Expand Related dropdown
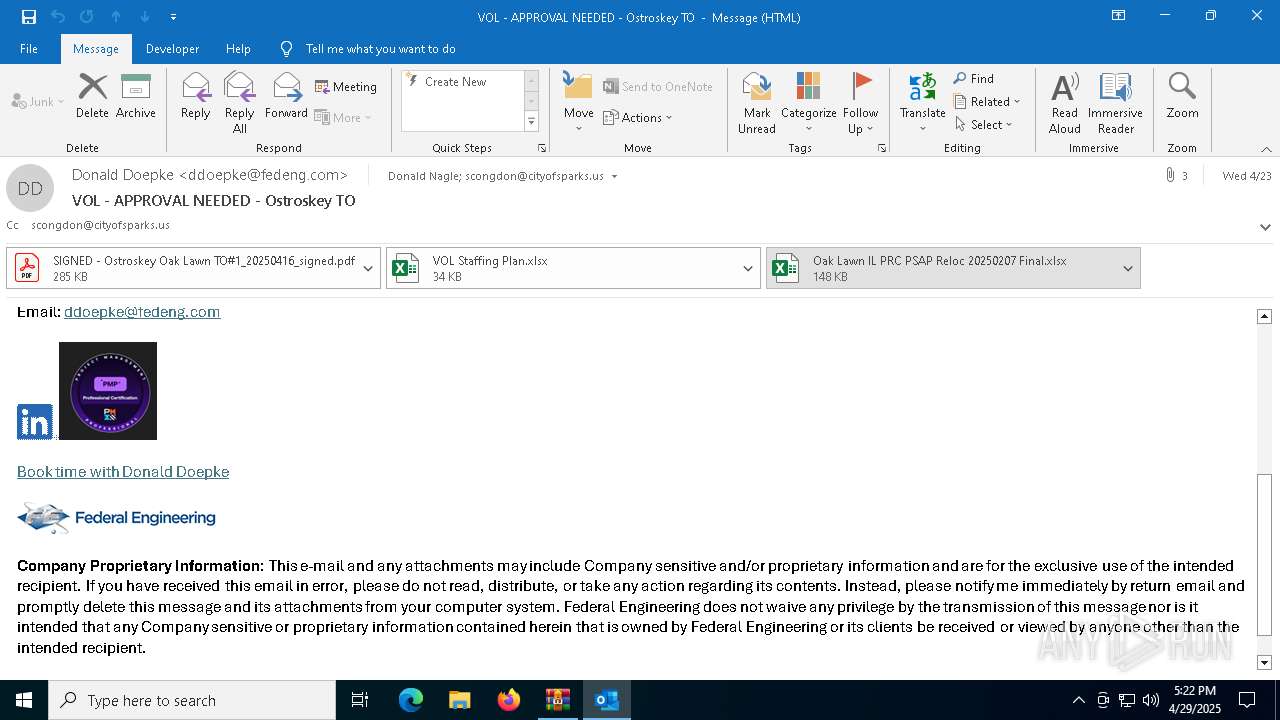This screenshot has height=720, width=1280. 987,102
